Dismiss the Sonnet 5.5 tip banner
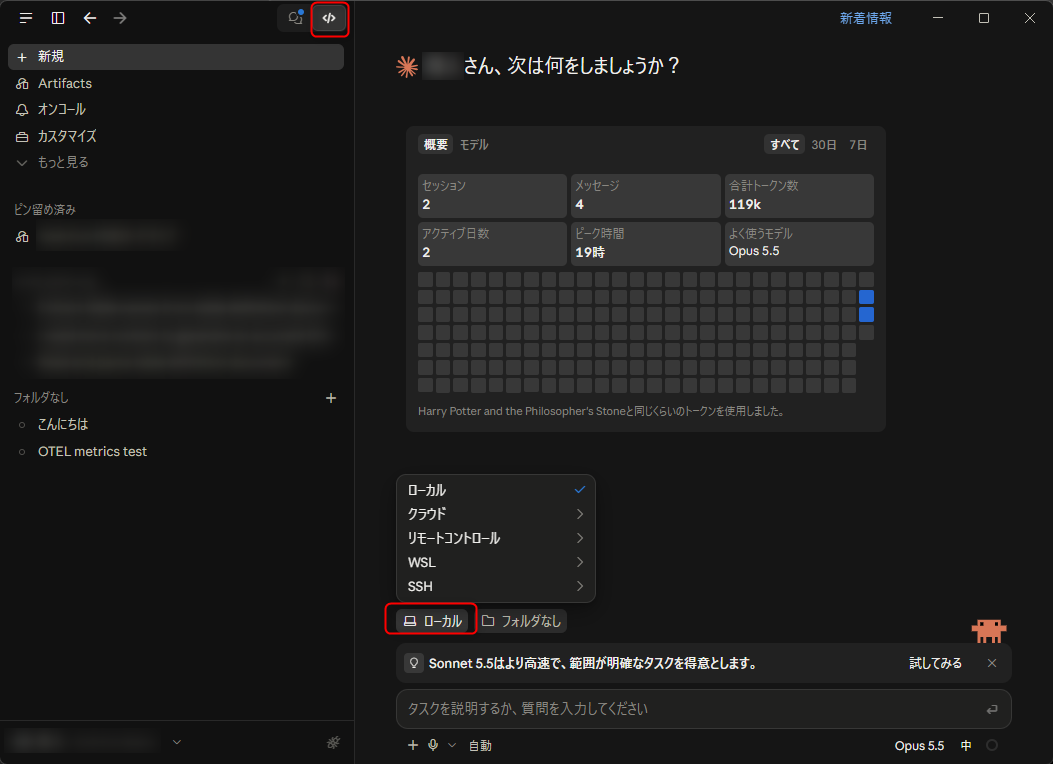The height and width of the screenshot is (764, 1053). pos(992,663)
